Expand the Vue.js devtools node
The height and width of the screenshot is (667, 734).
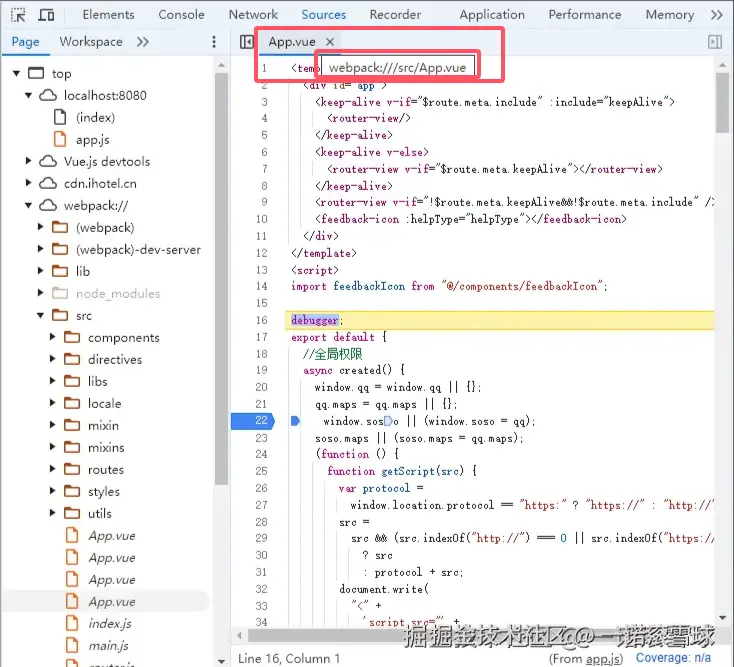(29, 161)
